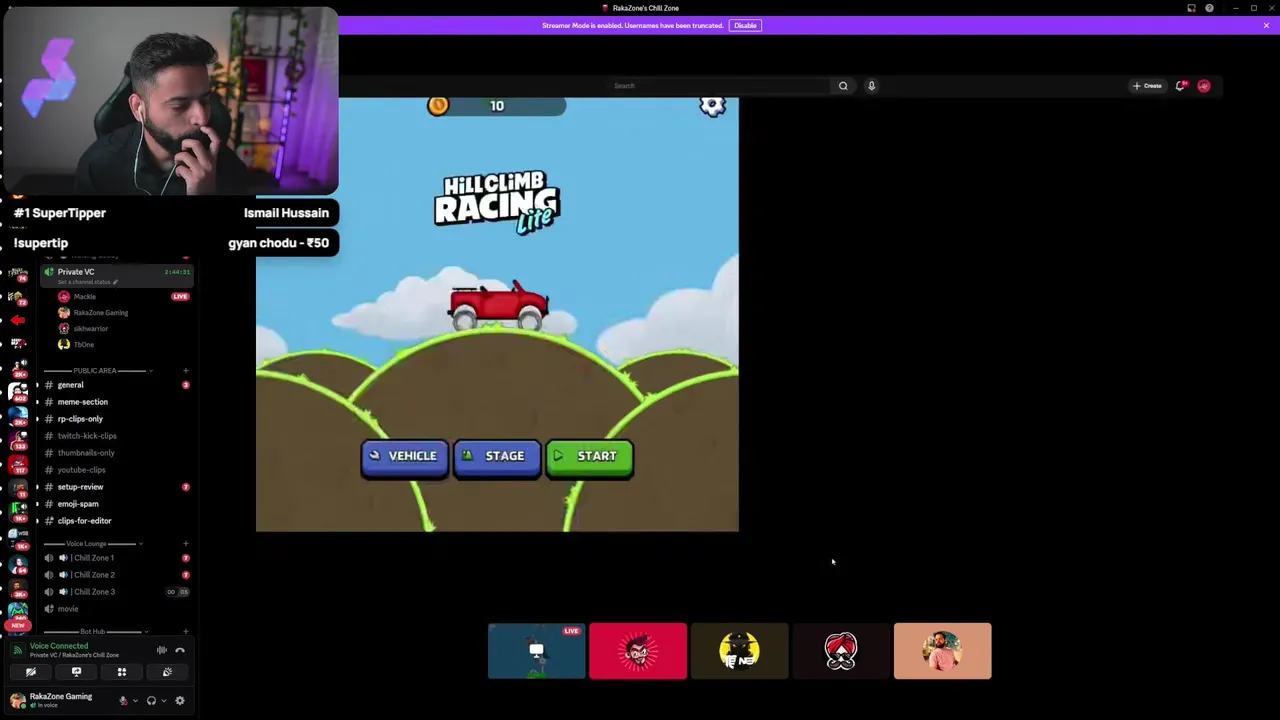Viewport: 1280px width, 720px height.
Task: Select the LIVE stream thumbnail tile
Action: 537,651
